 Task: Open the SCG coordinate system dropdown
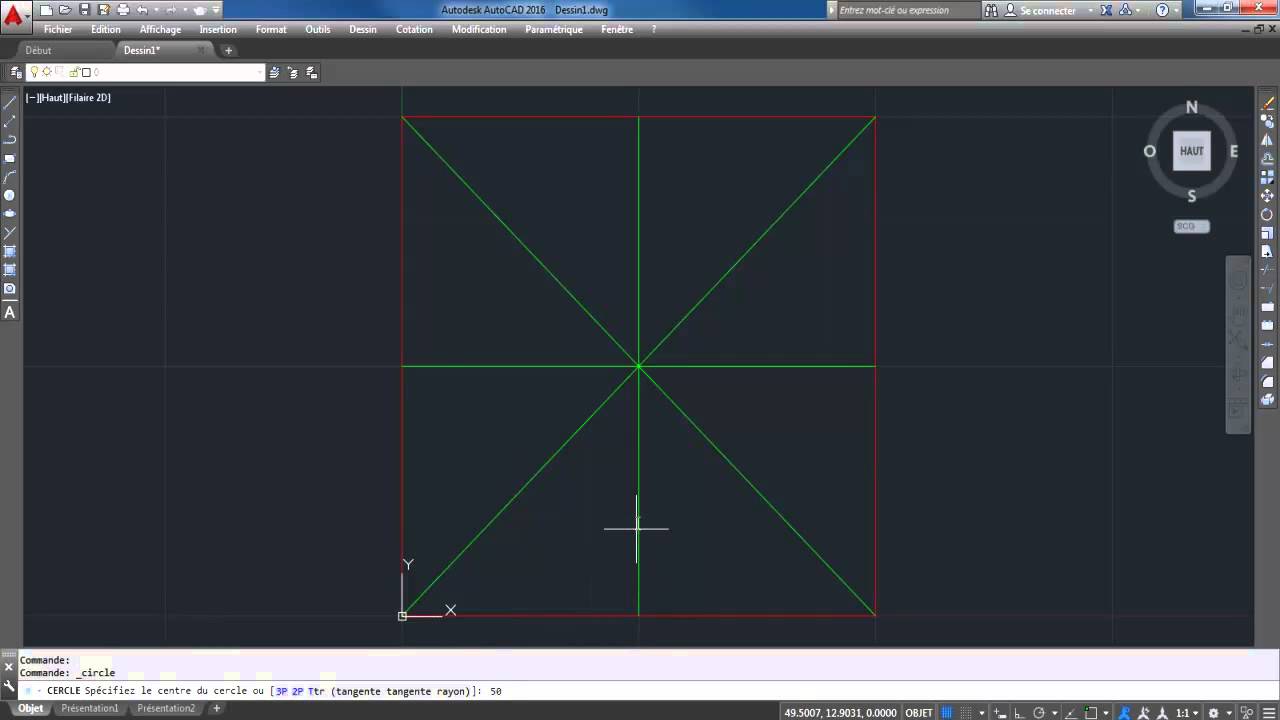pos(1191,226)
